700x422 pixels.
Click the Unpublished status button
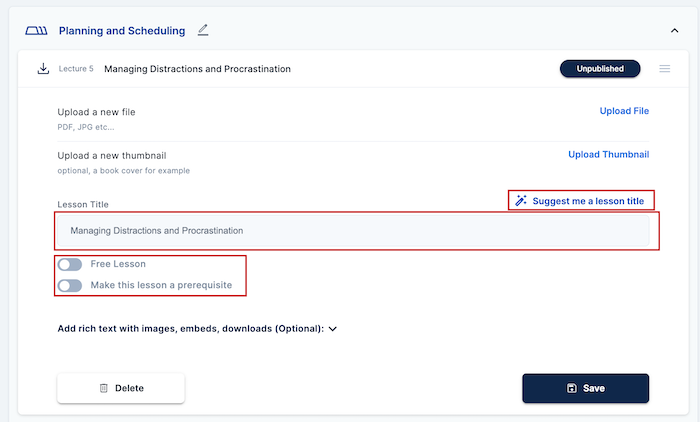[x=600, y=69]
